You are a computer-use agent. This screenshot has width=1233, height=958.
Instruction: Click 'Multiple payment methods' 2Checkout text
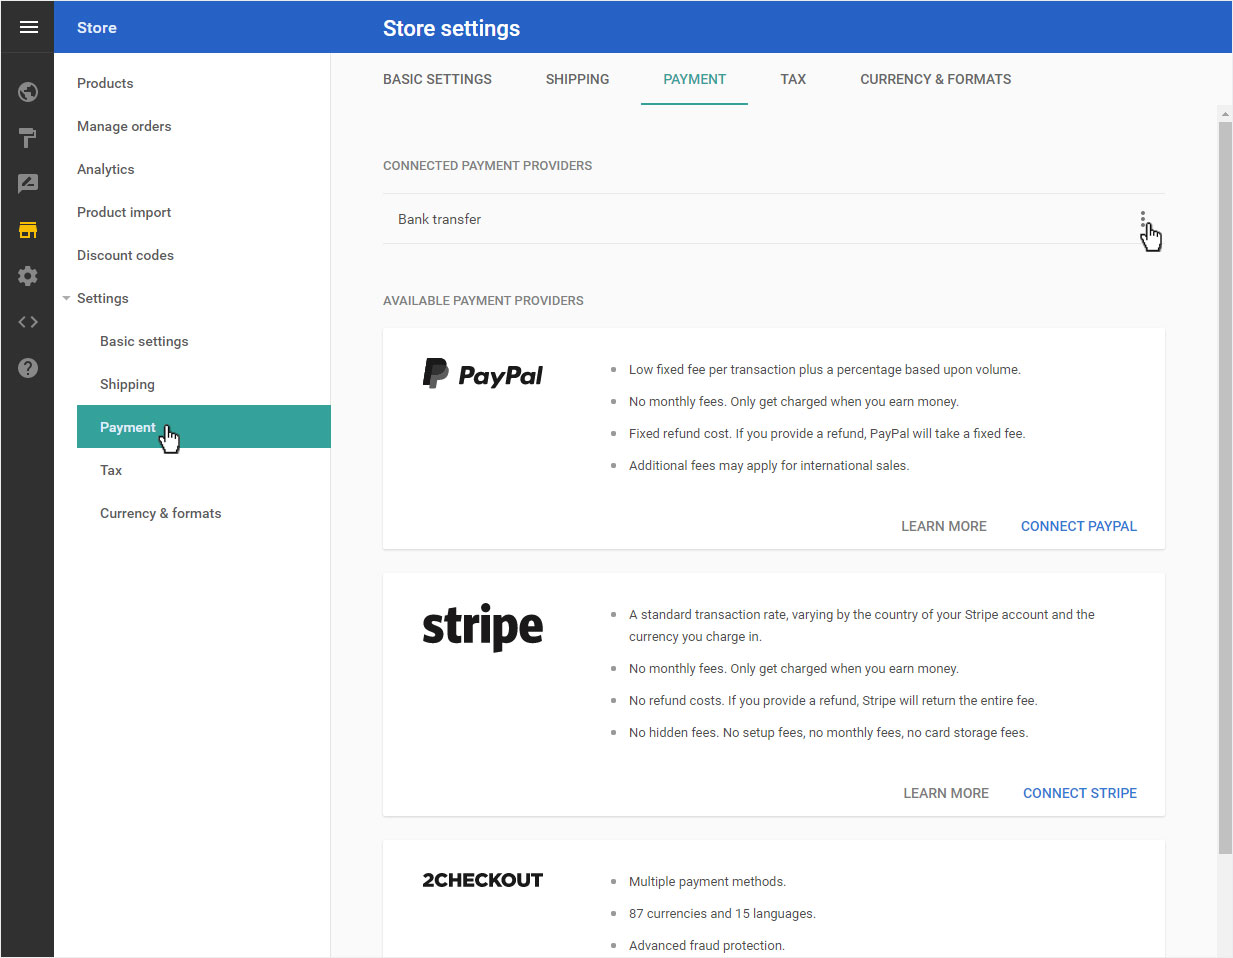coord(707,881)
